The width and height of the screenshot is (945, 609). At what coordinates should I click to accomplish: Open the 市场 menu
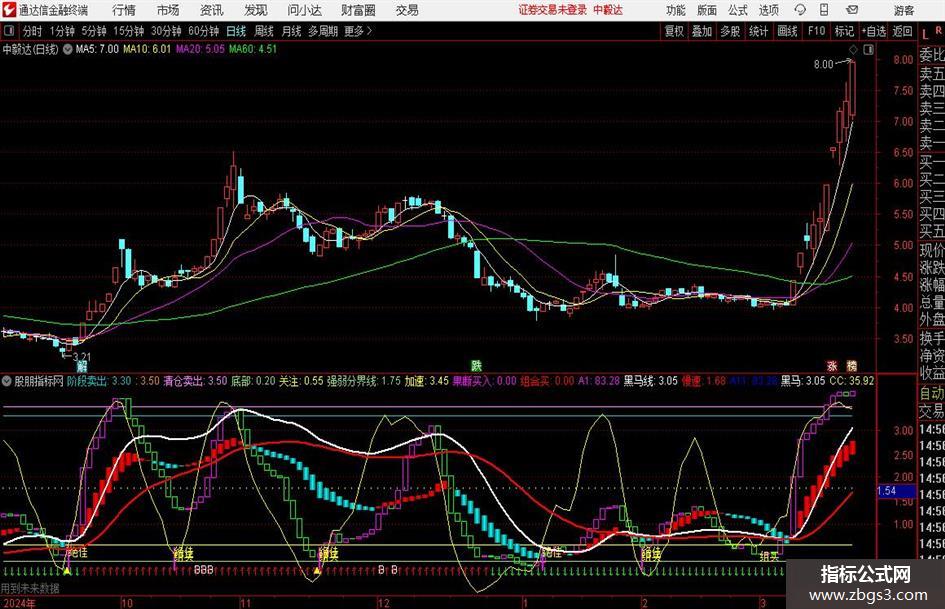click(168, 10)
